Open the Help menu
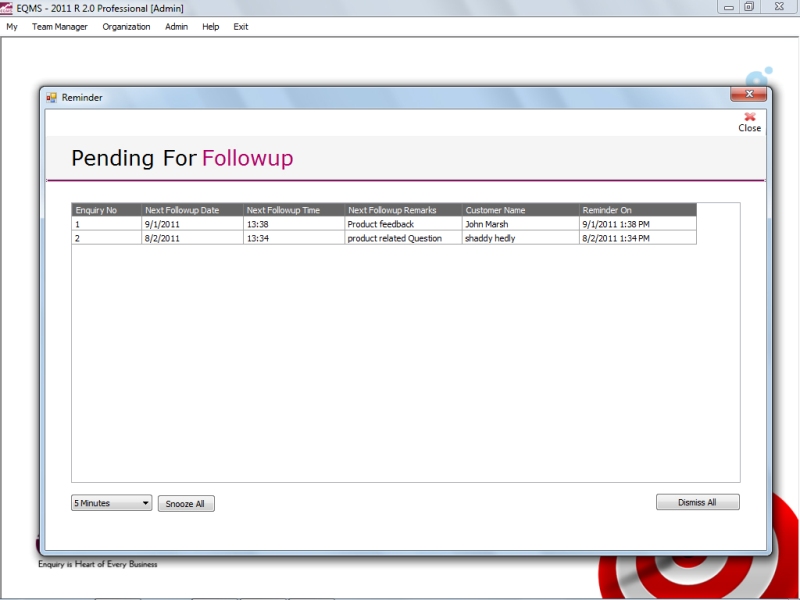This screenshot has height=600, width=800. click(x=210, y=27)
